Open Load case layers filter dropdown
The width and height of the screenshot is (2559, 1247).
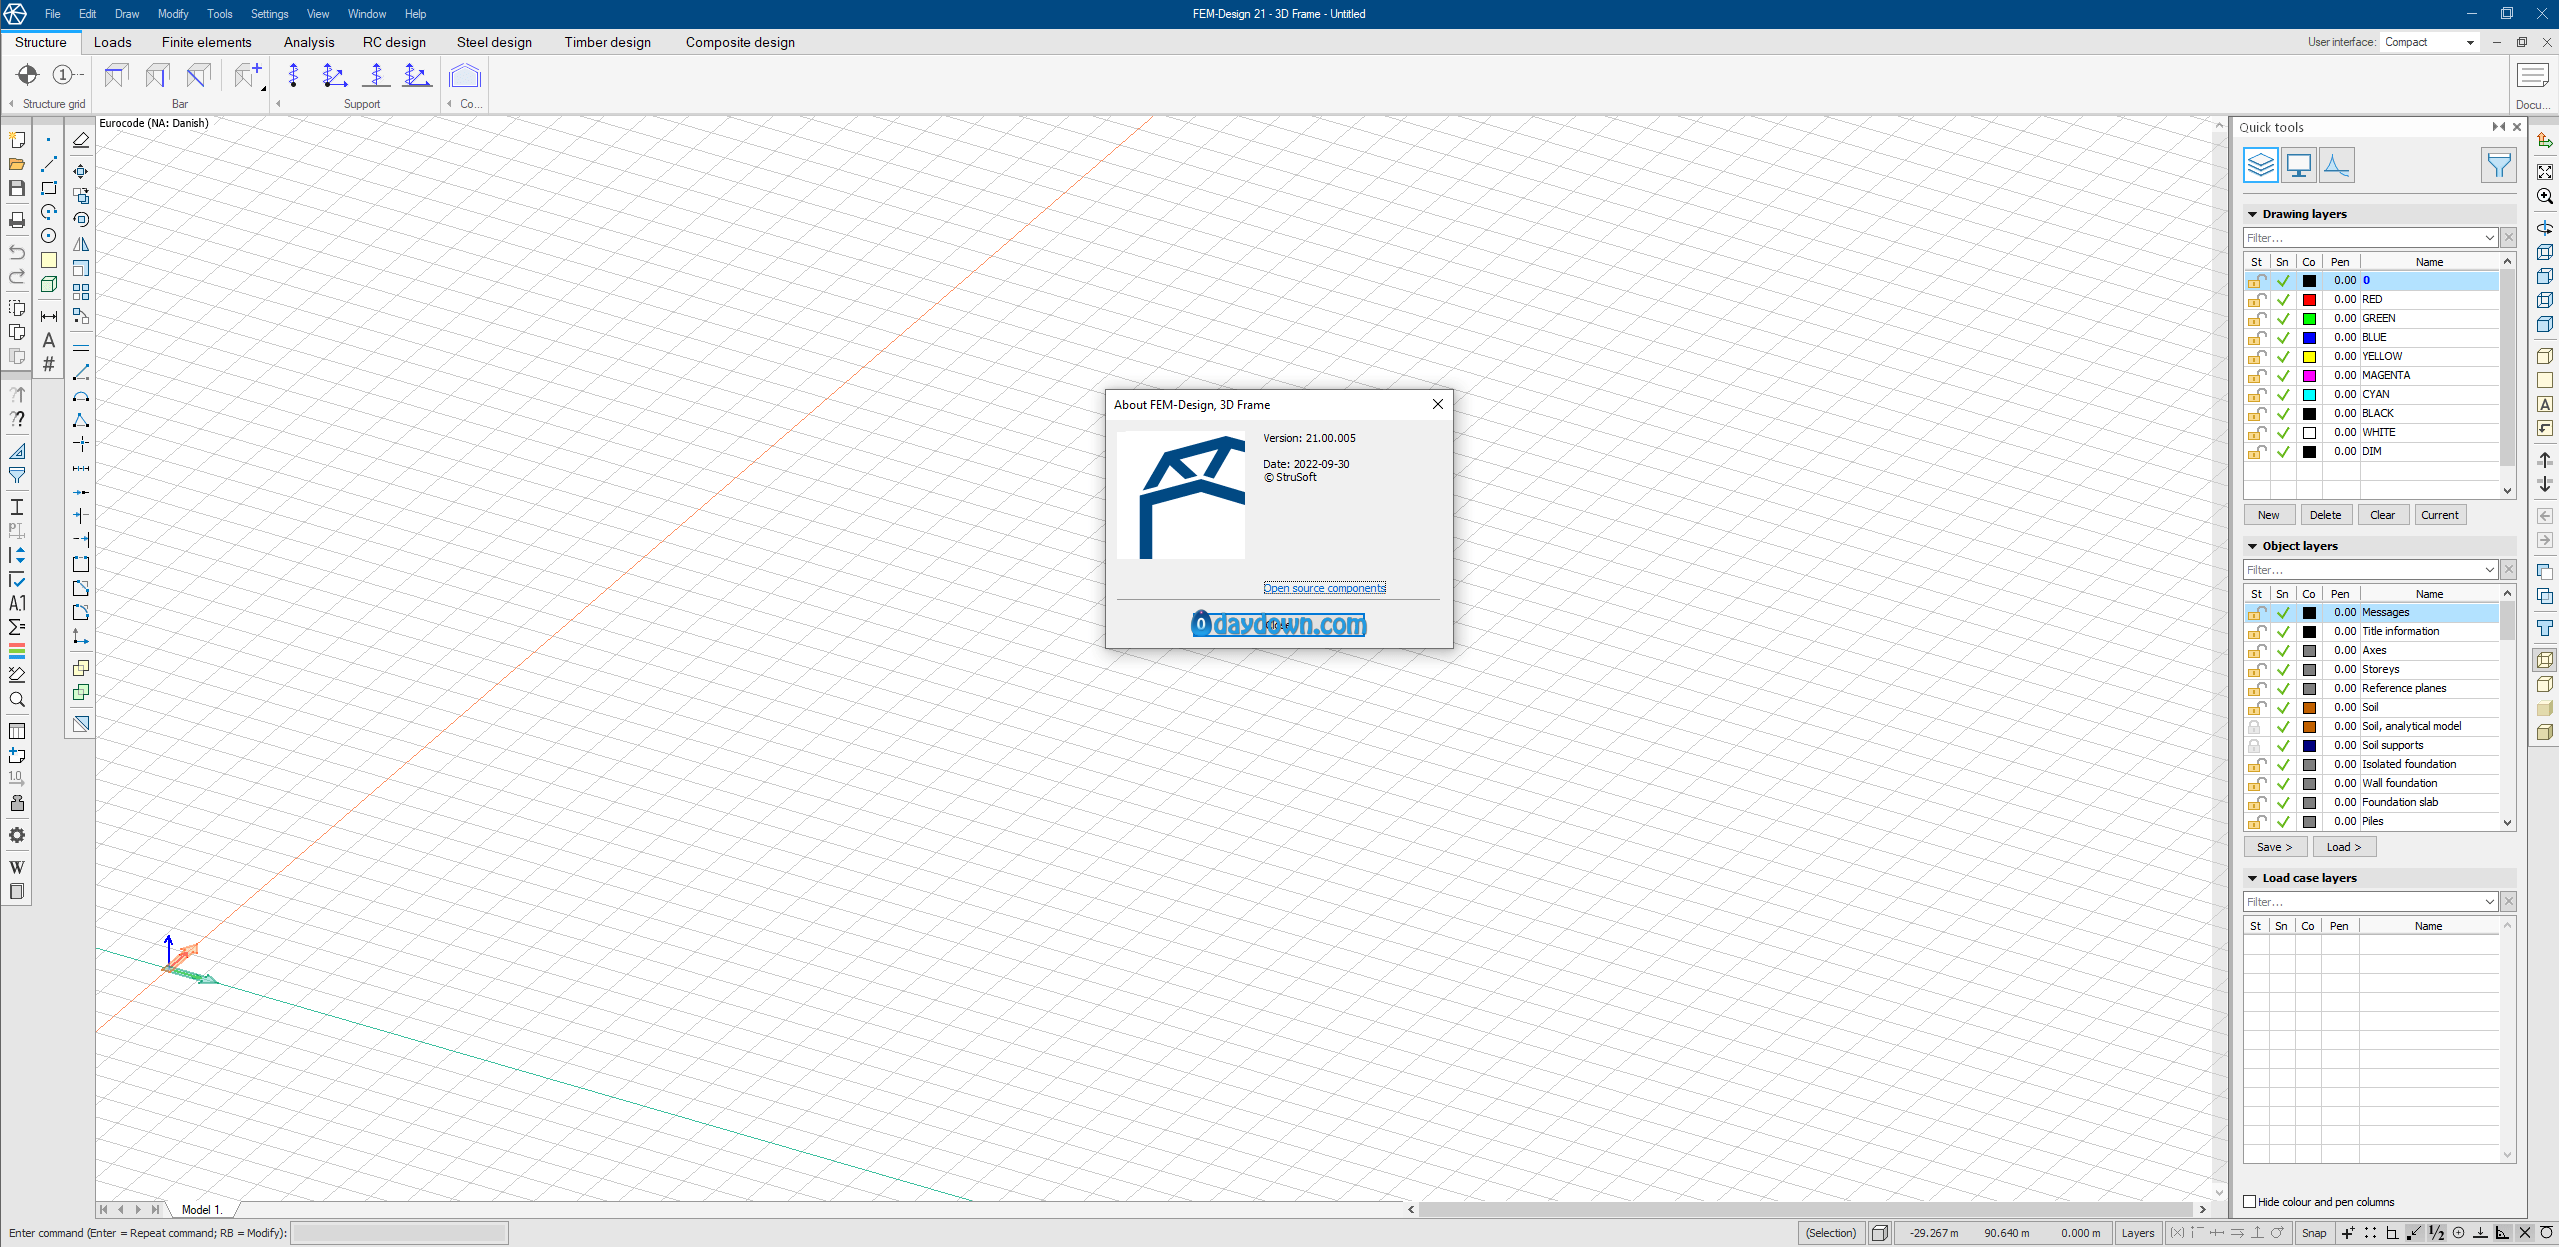tap(2489, 902)
